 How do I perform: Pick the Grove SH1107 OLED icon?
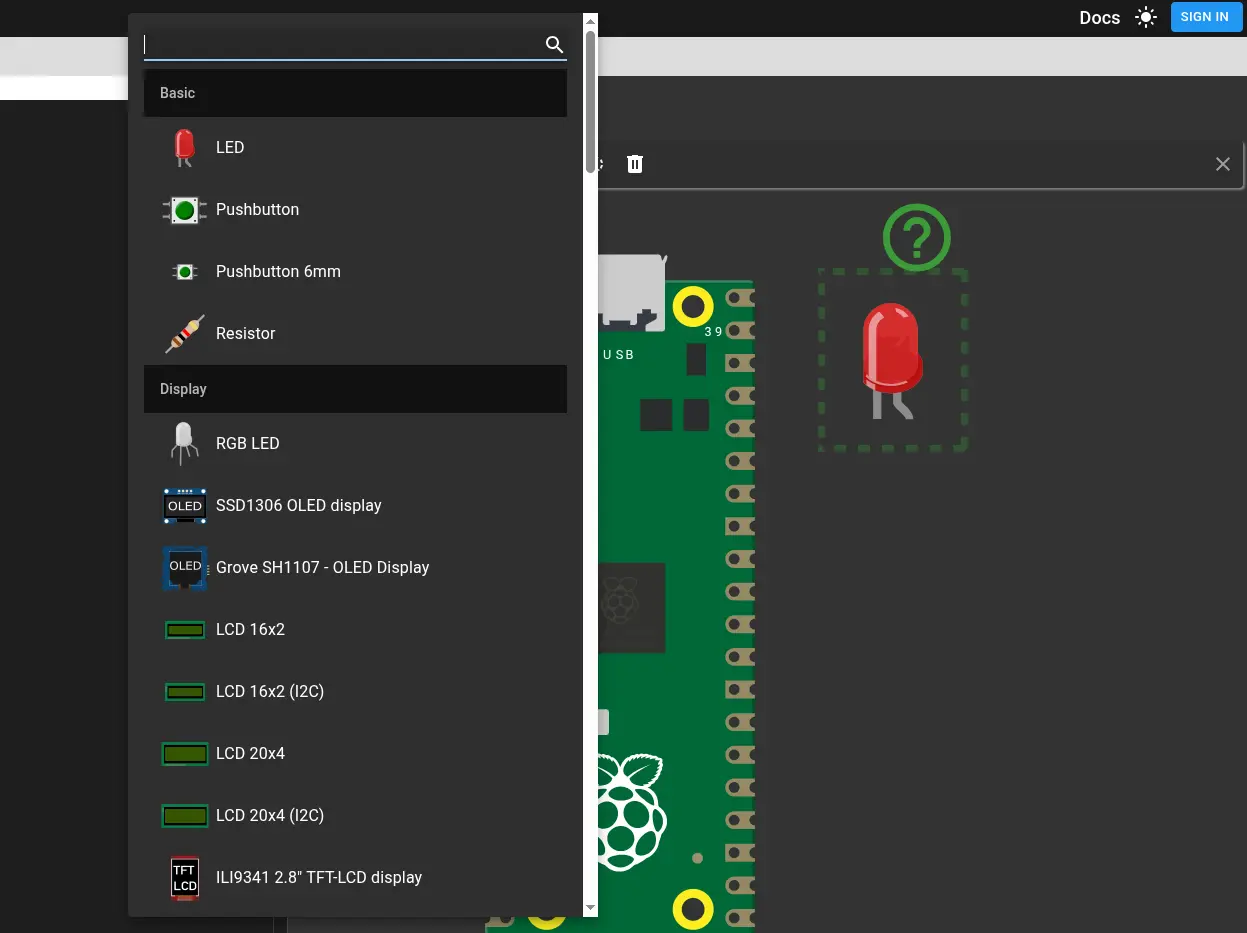(184, 568)
